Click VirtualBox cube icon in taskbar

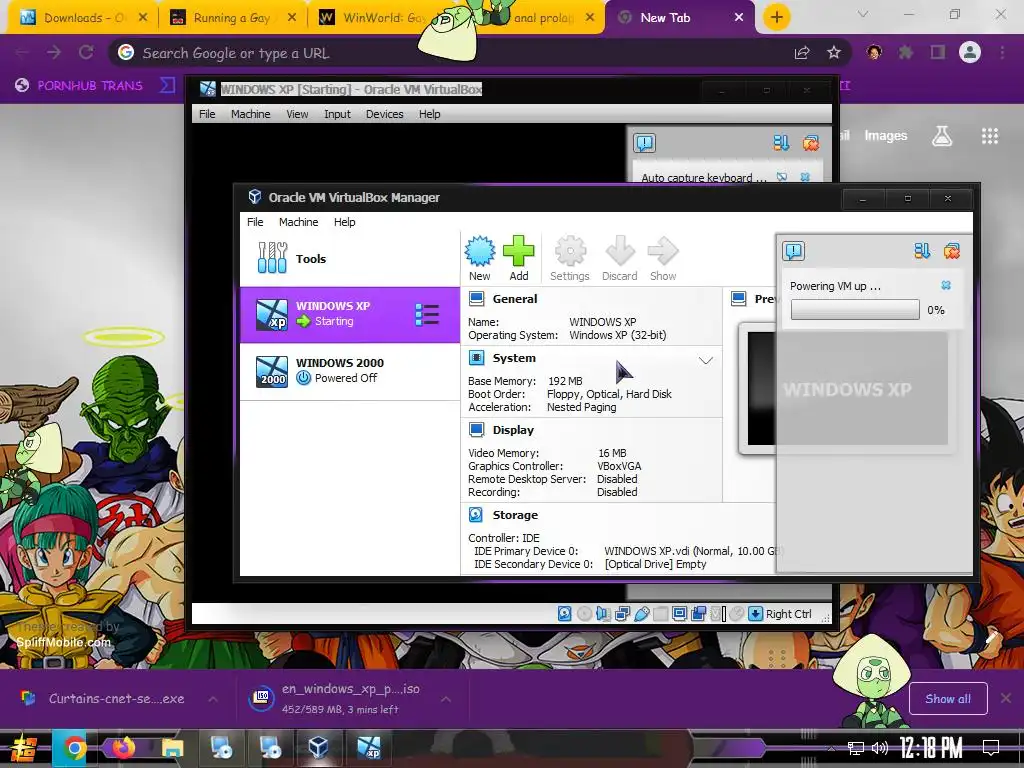click(x=318, y=747)
